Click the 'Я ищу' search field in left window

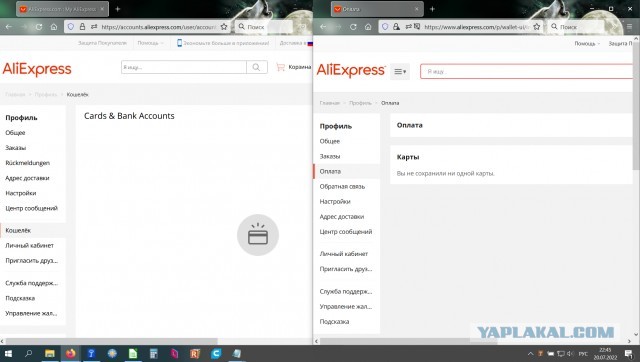click(184, 67)
